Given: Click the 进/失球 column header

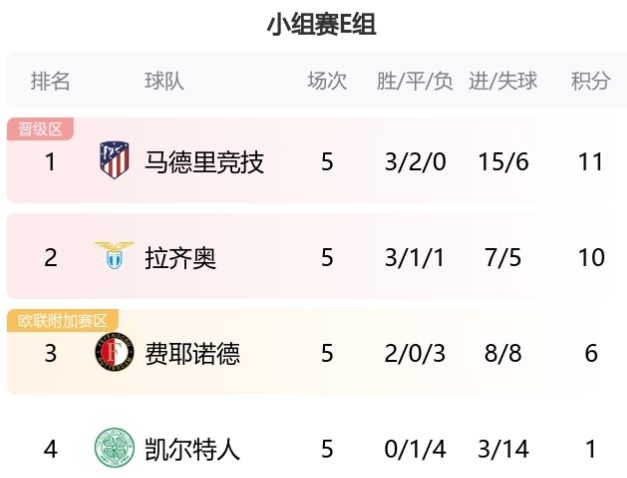Looking at the screenshot, I should tap(503, 81).
